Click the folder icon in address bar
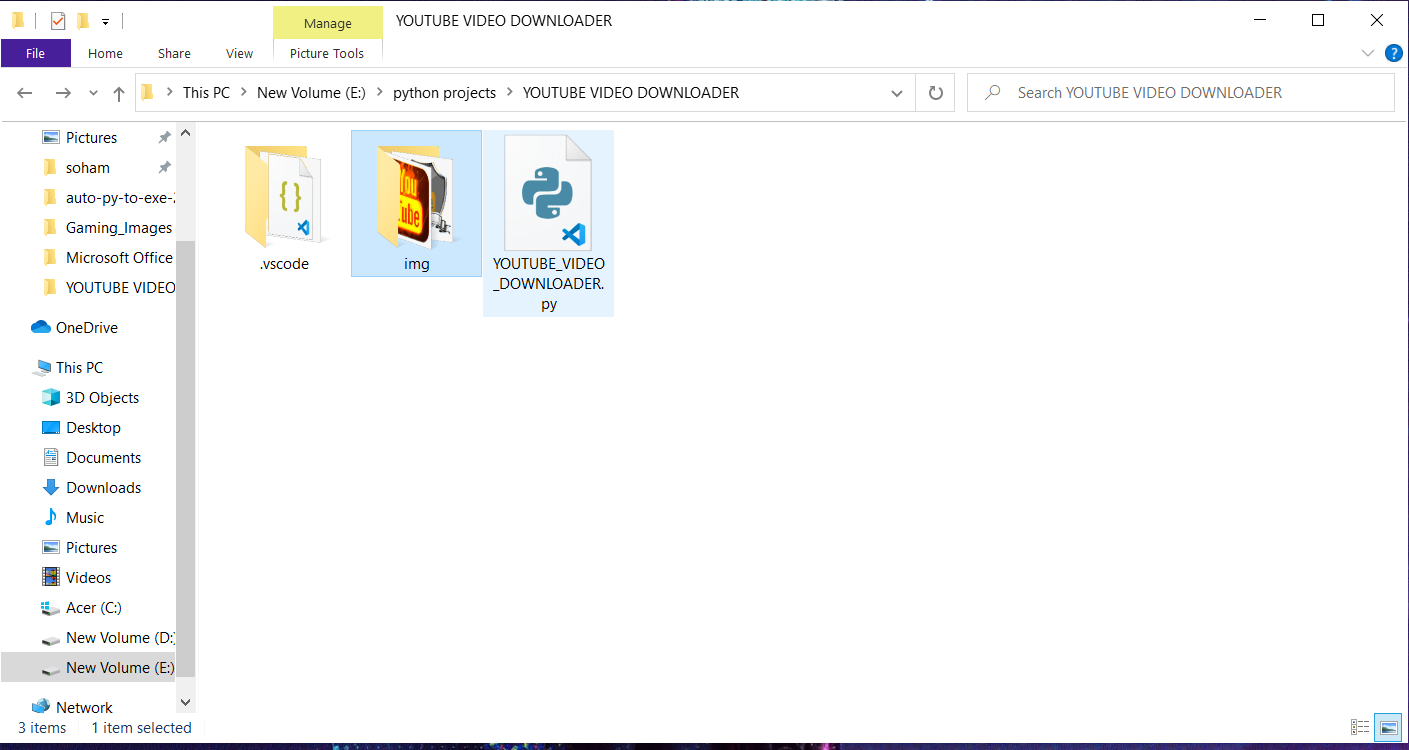Screen dimensions: 1409x750 pyautogui.click(x=148, y=93)
